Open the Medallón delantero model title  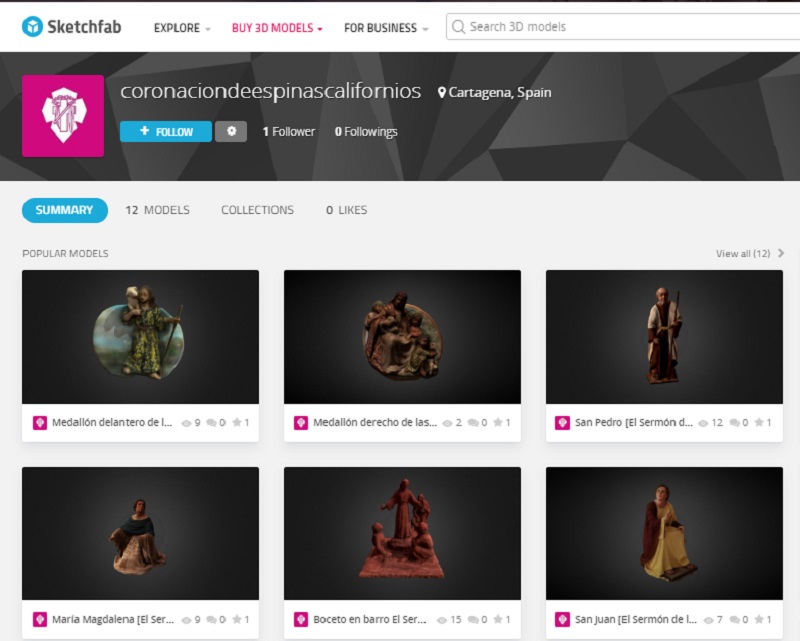[x=112, y=423]
